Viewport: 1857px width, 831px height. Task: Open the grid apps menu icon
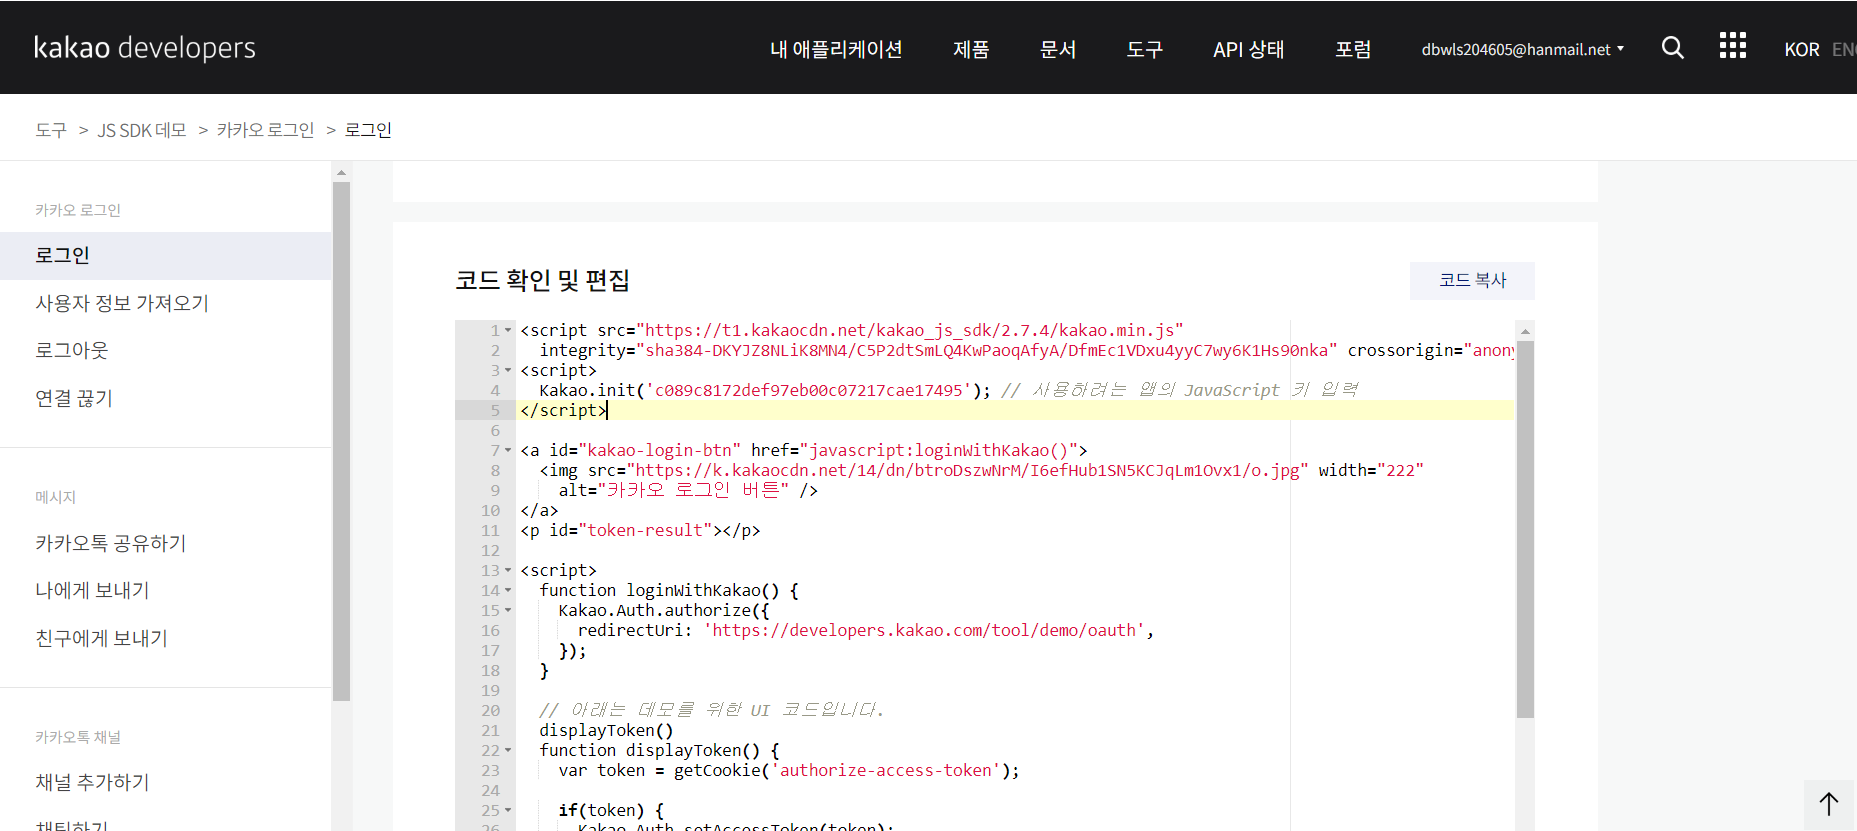coord(1733,45)
